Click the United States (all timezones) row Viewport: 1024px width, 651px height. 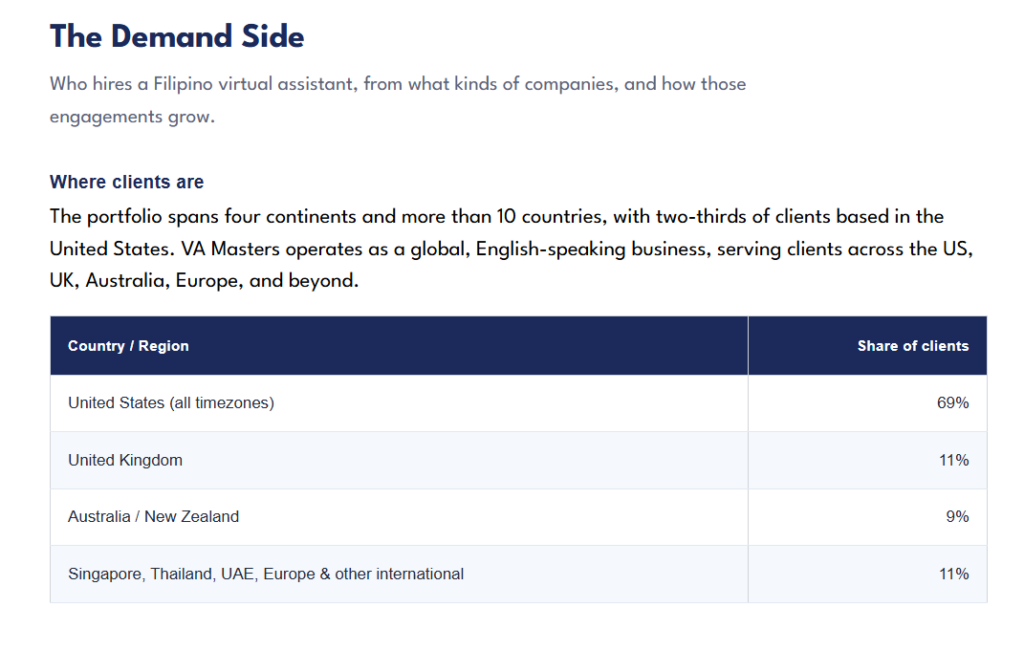(x=519, y=403)
